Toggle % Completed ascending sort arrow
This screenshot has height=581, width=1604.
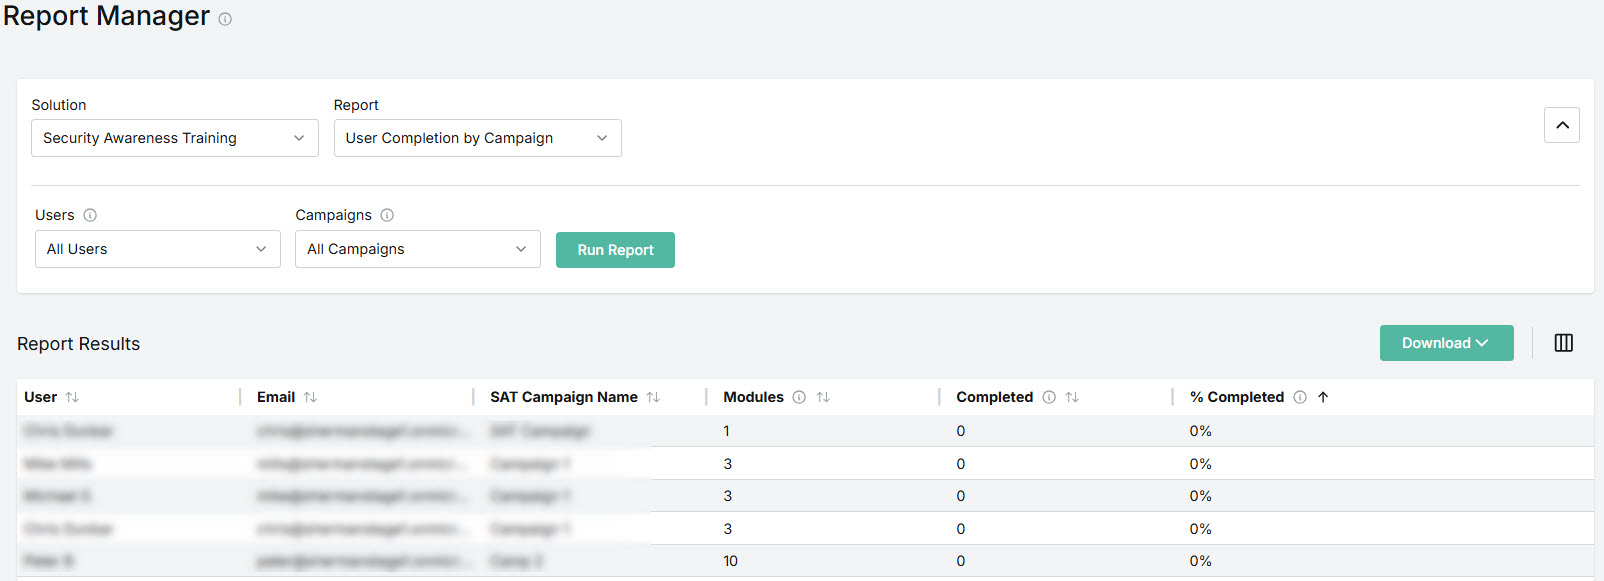pyautogui.click(x=1323, y=397)
